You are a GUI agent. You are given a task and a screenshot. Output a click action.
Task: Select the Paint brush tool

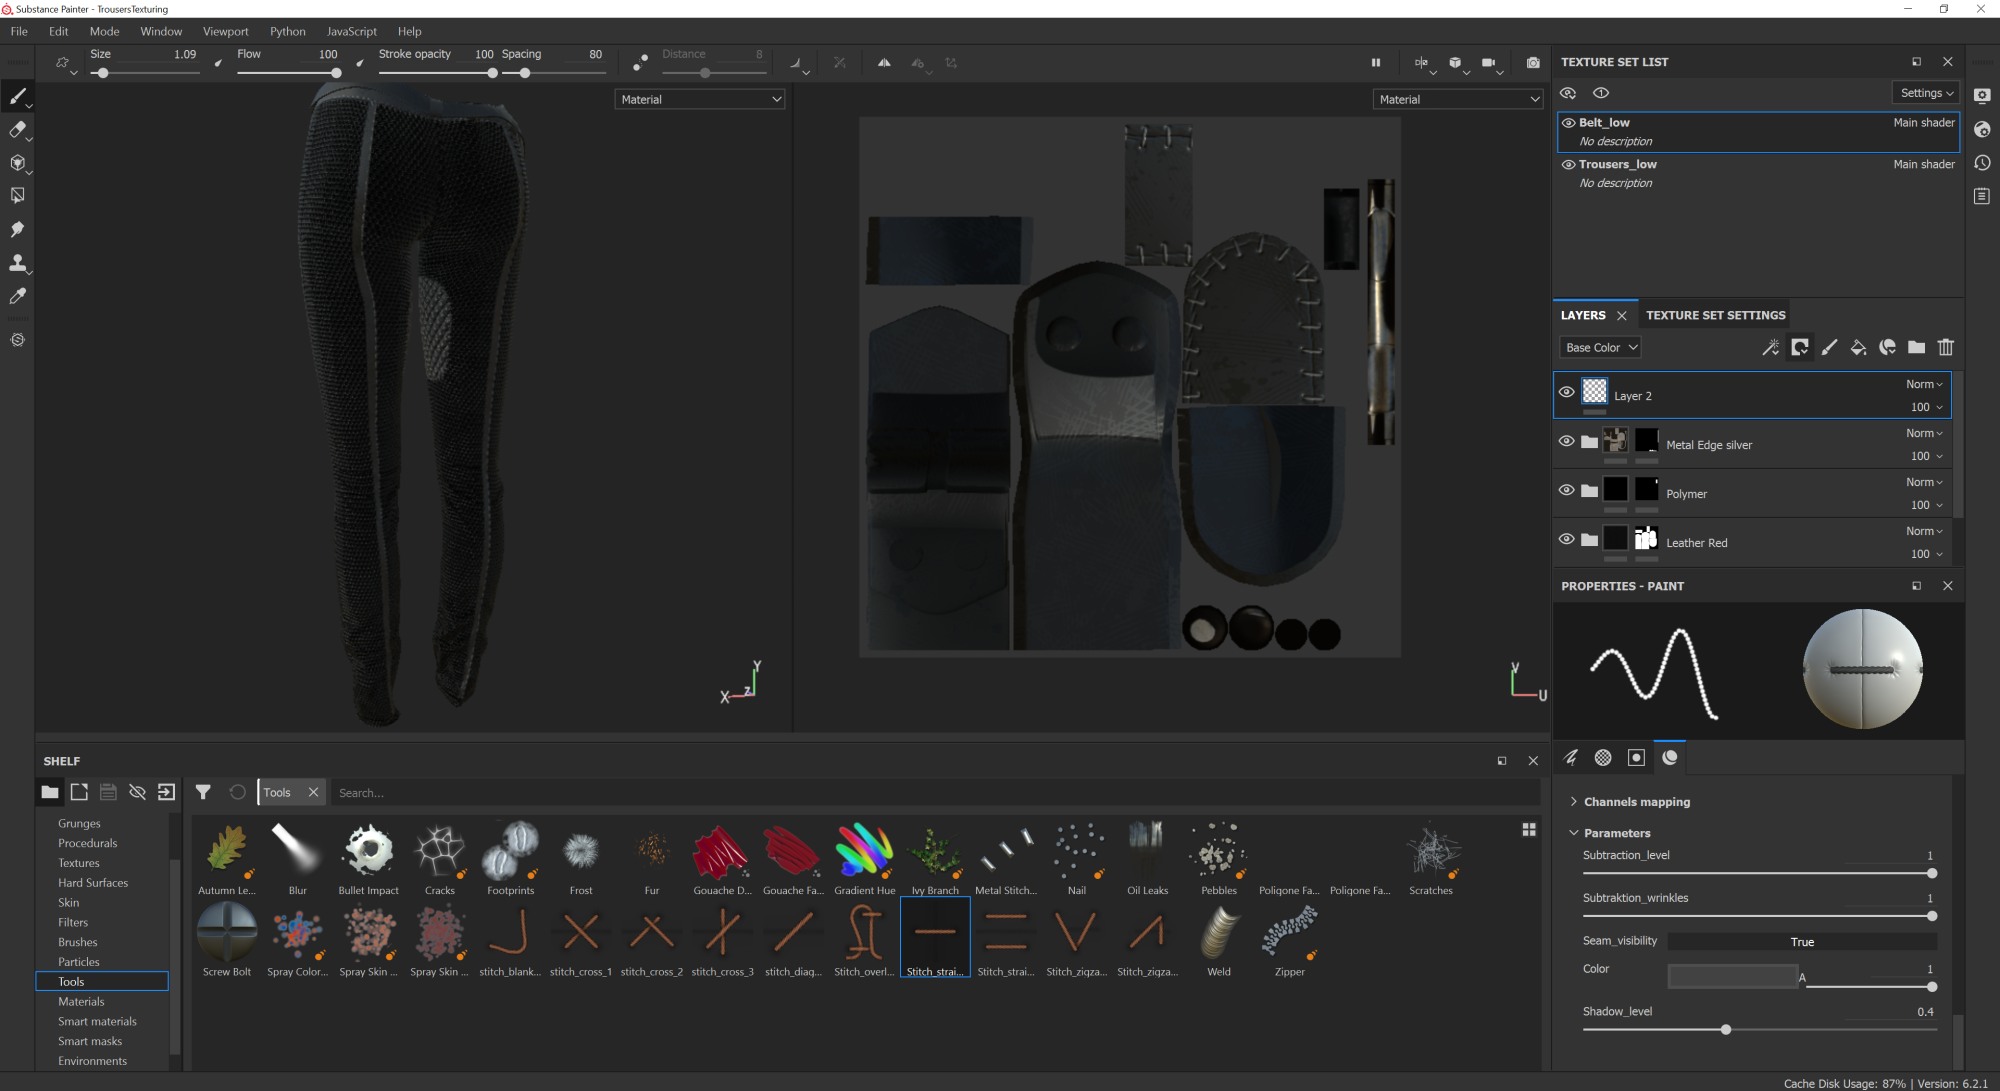(17, 96)
